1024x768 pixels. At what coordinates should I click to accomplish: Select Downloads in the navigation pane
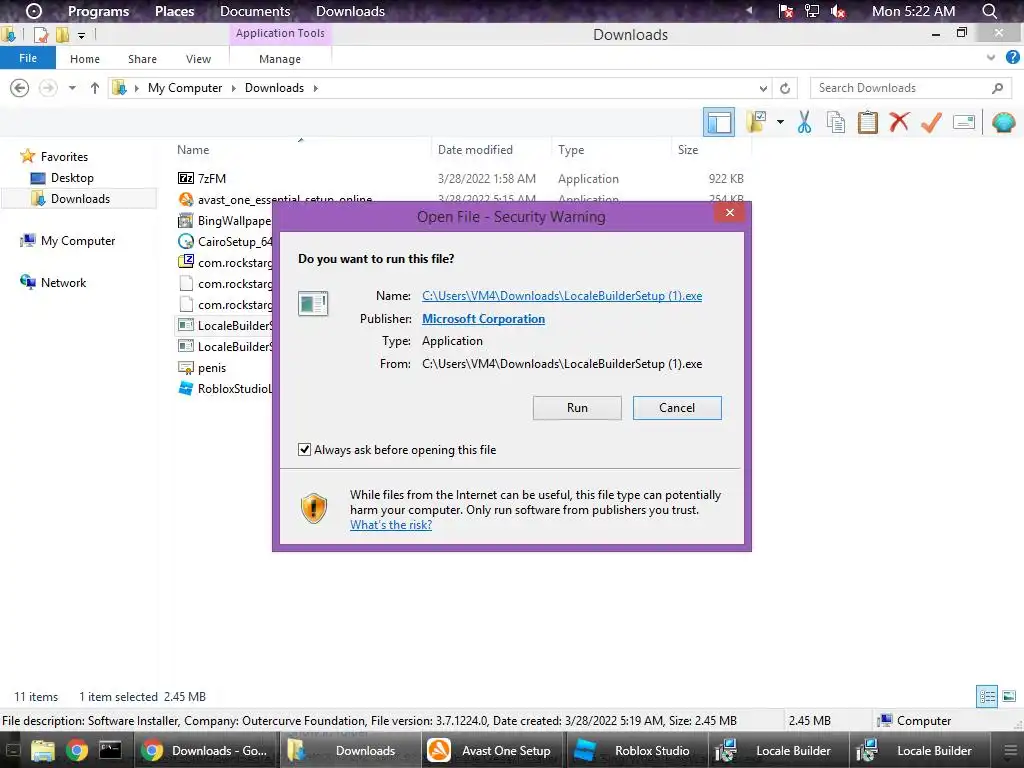point(80,199)
